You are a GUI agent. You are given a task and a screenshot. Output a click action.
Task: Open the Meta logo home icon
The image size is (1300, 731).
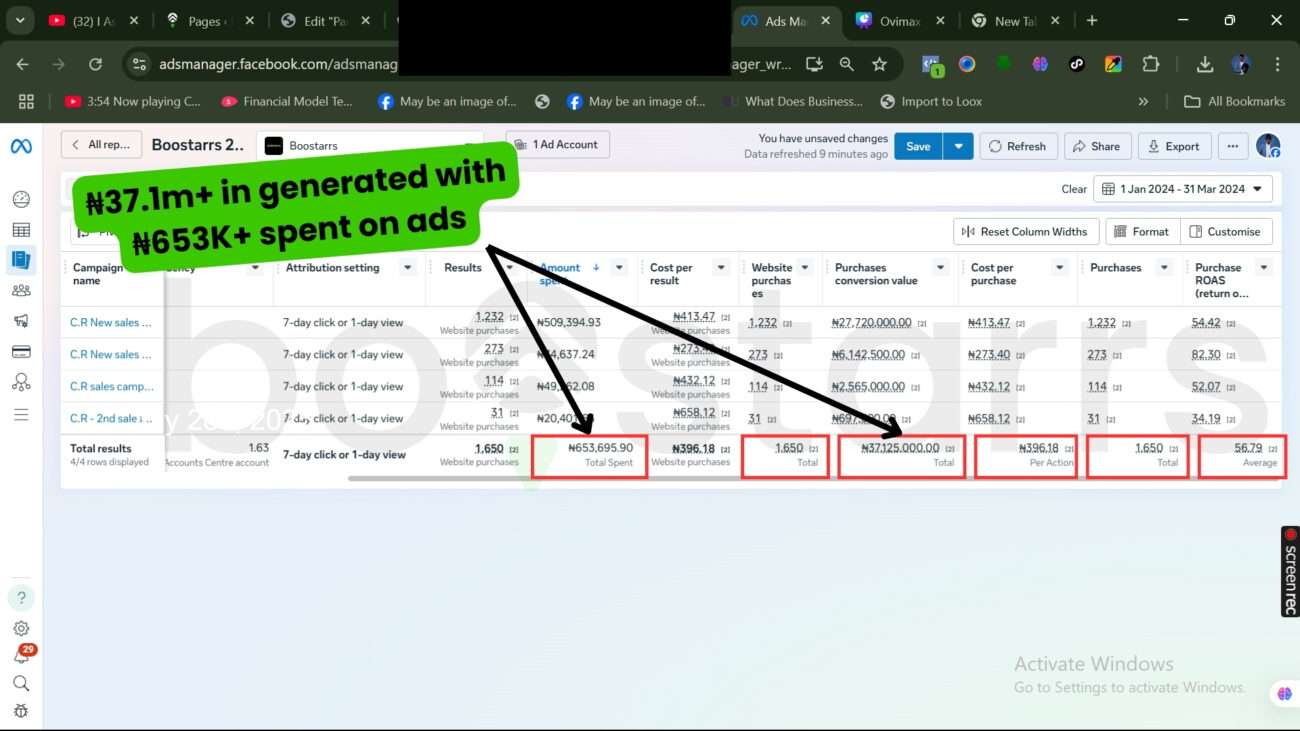click(x=21, y=146)
